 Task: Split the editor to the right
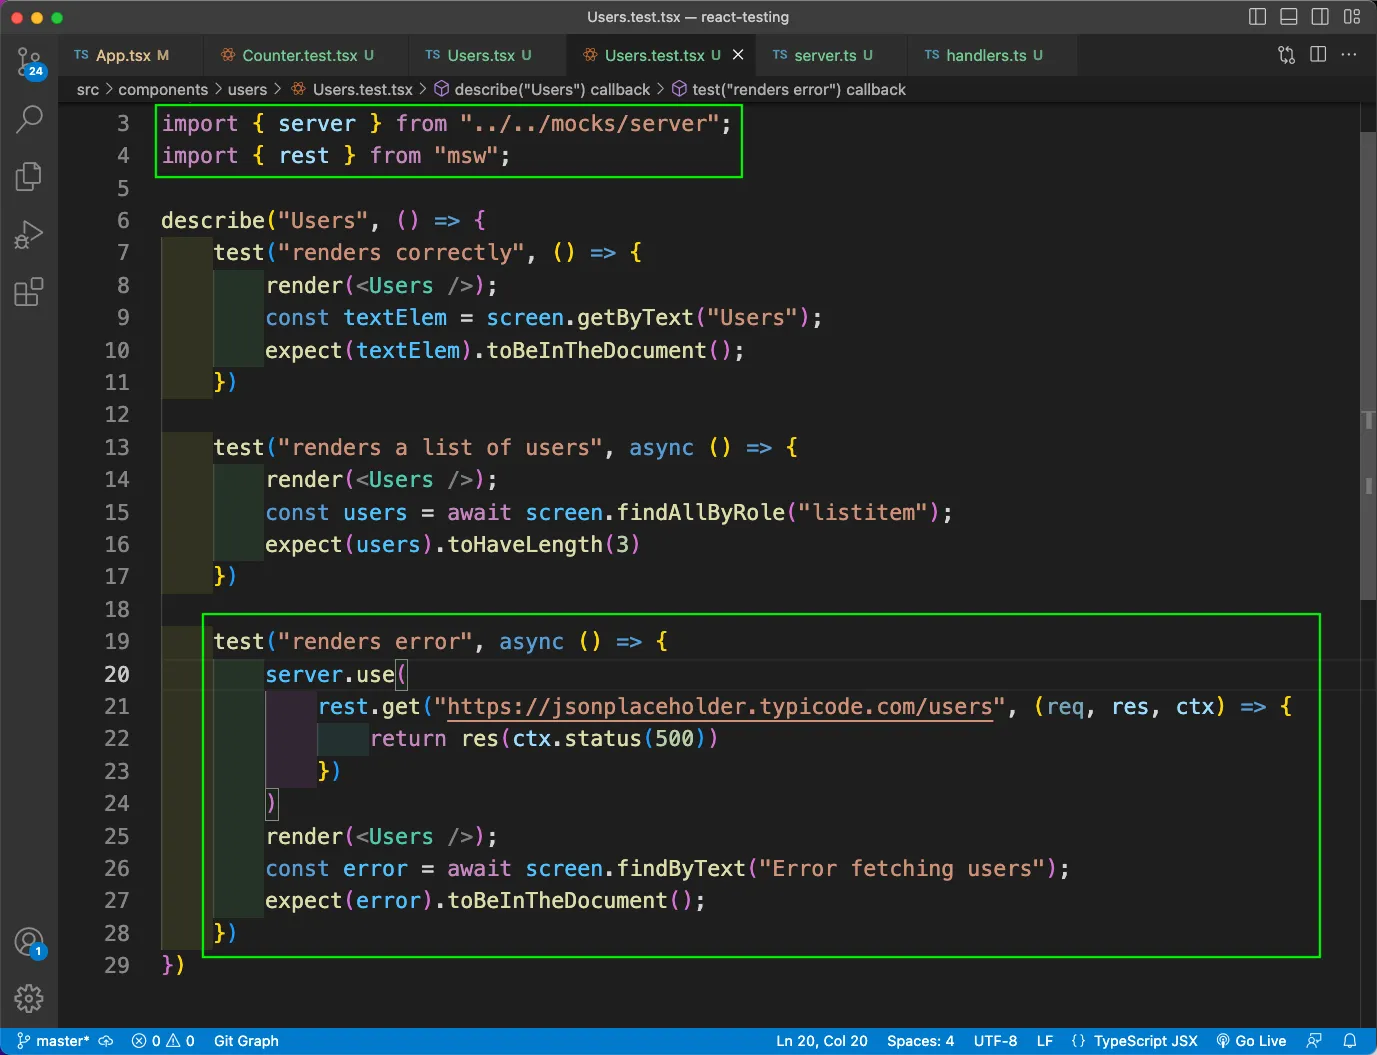tap(1318, 55)
